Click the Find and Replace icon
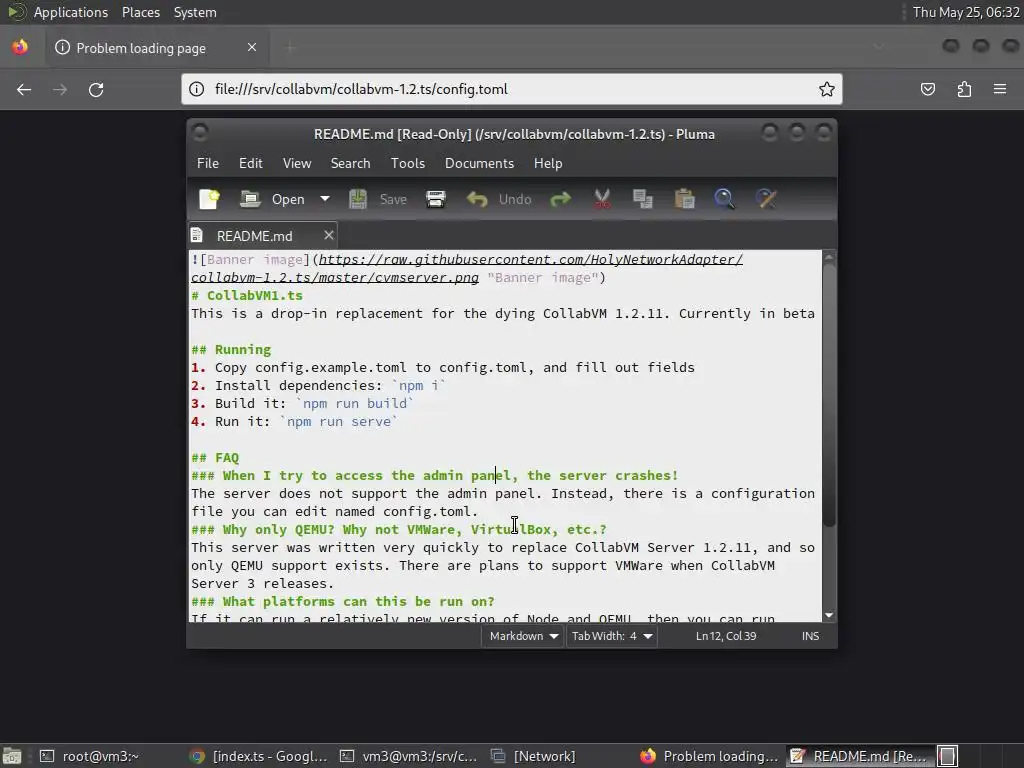1024x768 pixels. 766,199
